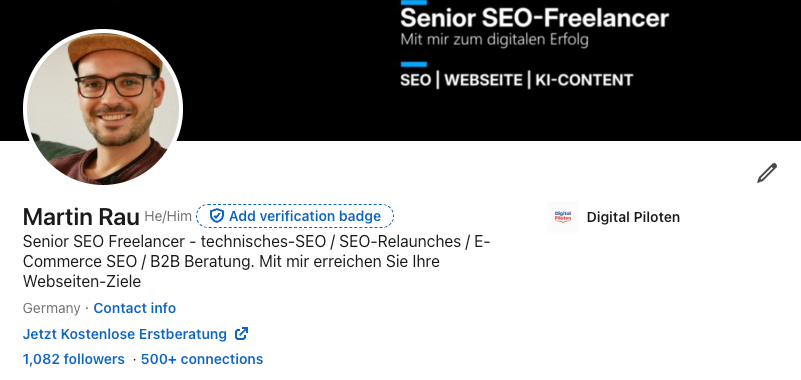Click the Mit mir zum digitalen Erfolg tagline
The width and height of the screenshot is (801, 380).
494,40
